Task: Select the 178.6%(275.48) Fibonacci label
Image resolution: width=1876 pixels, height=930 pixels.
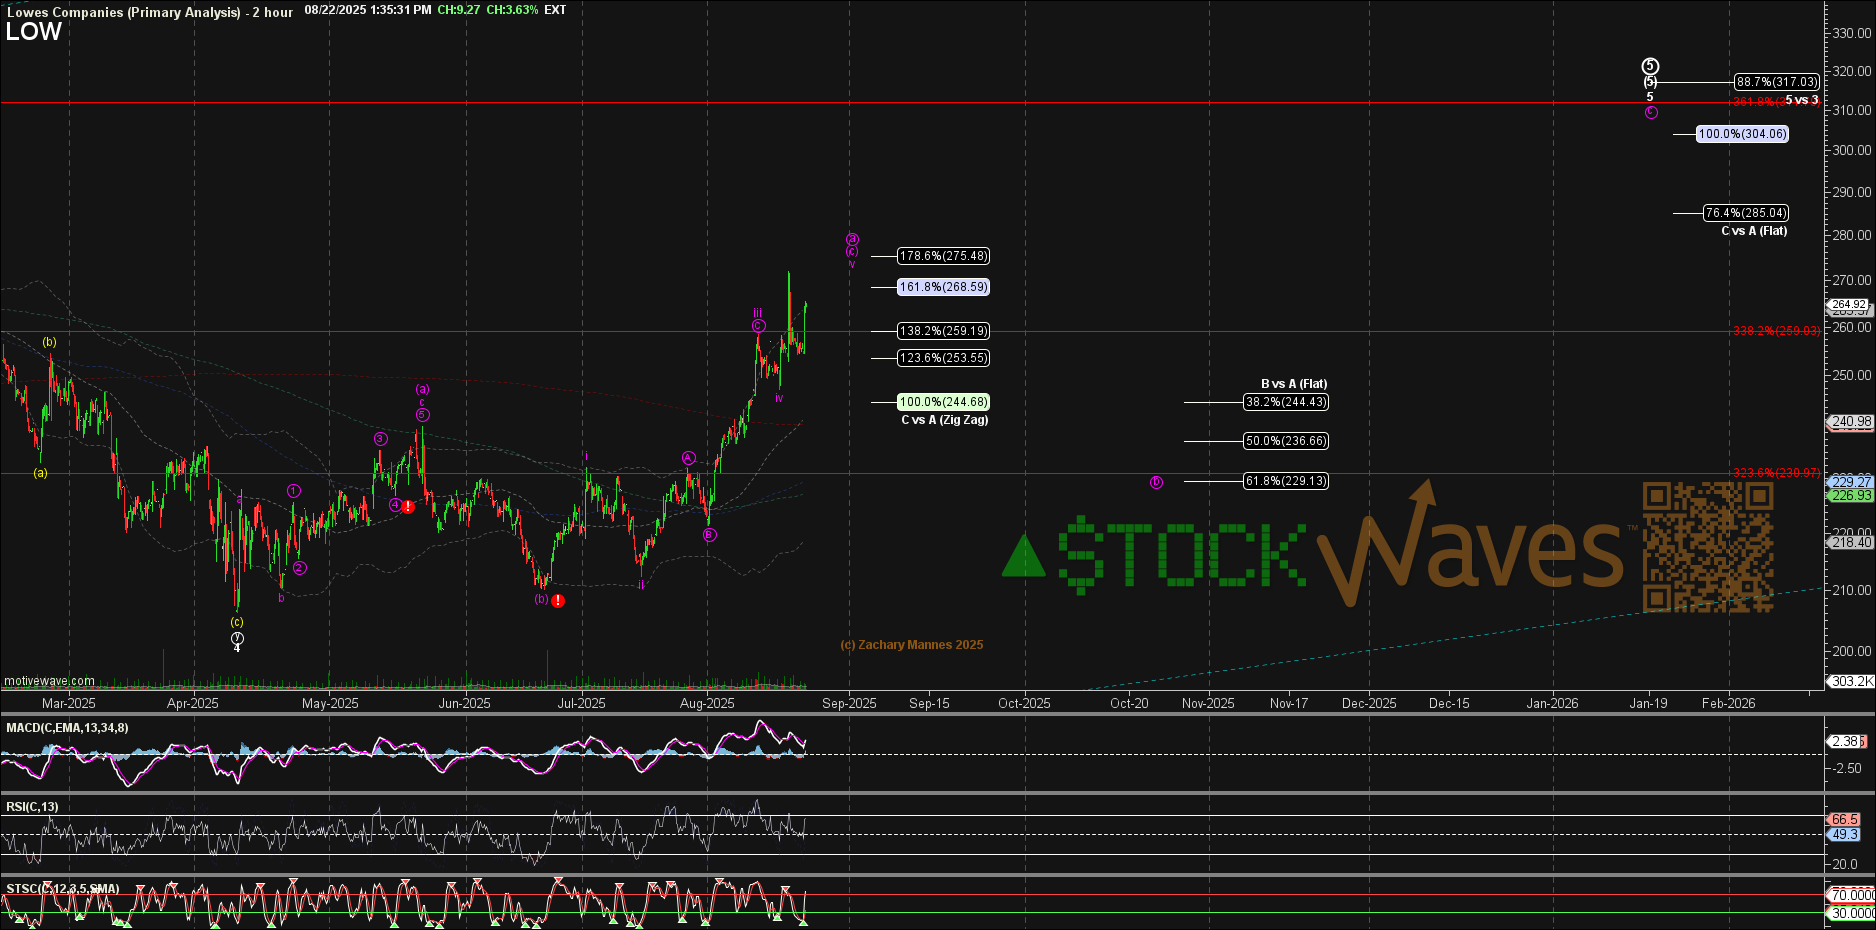Action: coord(944,256)
